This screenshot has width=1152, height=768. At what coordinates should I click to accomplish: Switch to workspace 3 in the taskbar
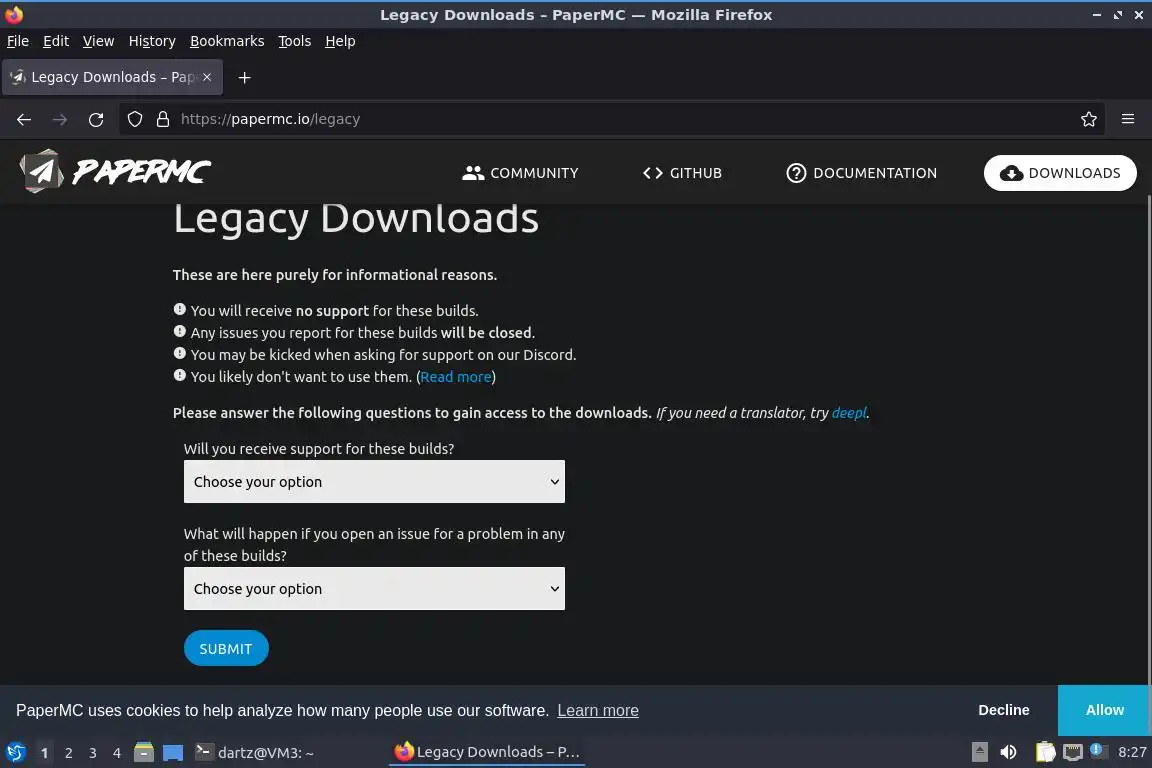pos(93,753)
